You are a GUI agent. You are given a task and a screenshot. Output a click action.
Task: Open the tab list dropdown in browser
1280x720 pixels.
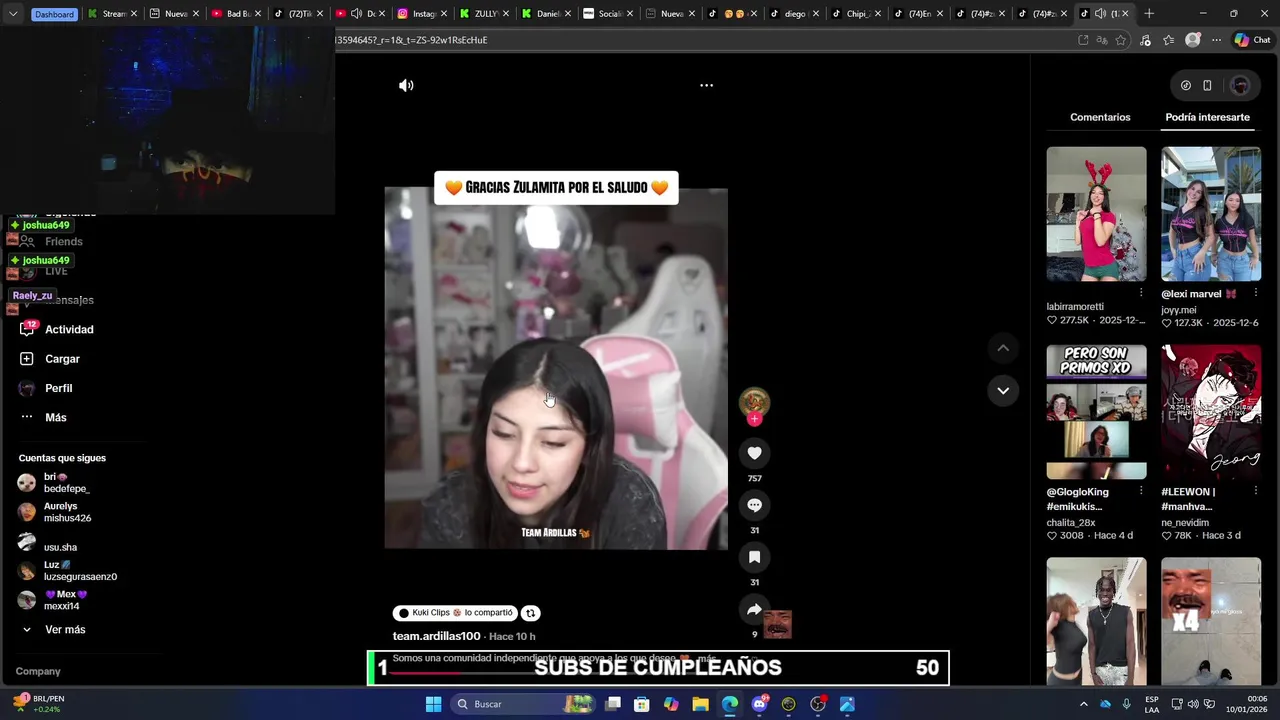[13, 14]
